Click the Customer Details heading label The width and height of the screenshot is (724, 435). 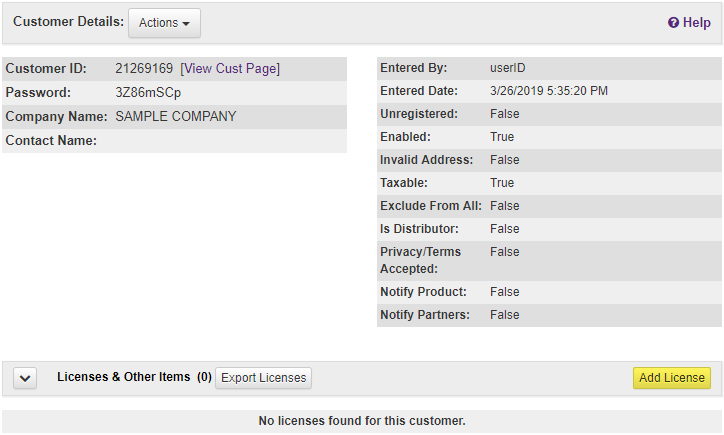click(x=68, y=21)
